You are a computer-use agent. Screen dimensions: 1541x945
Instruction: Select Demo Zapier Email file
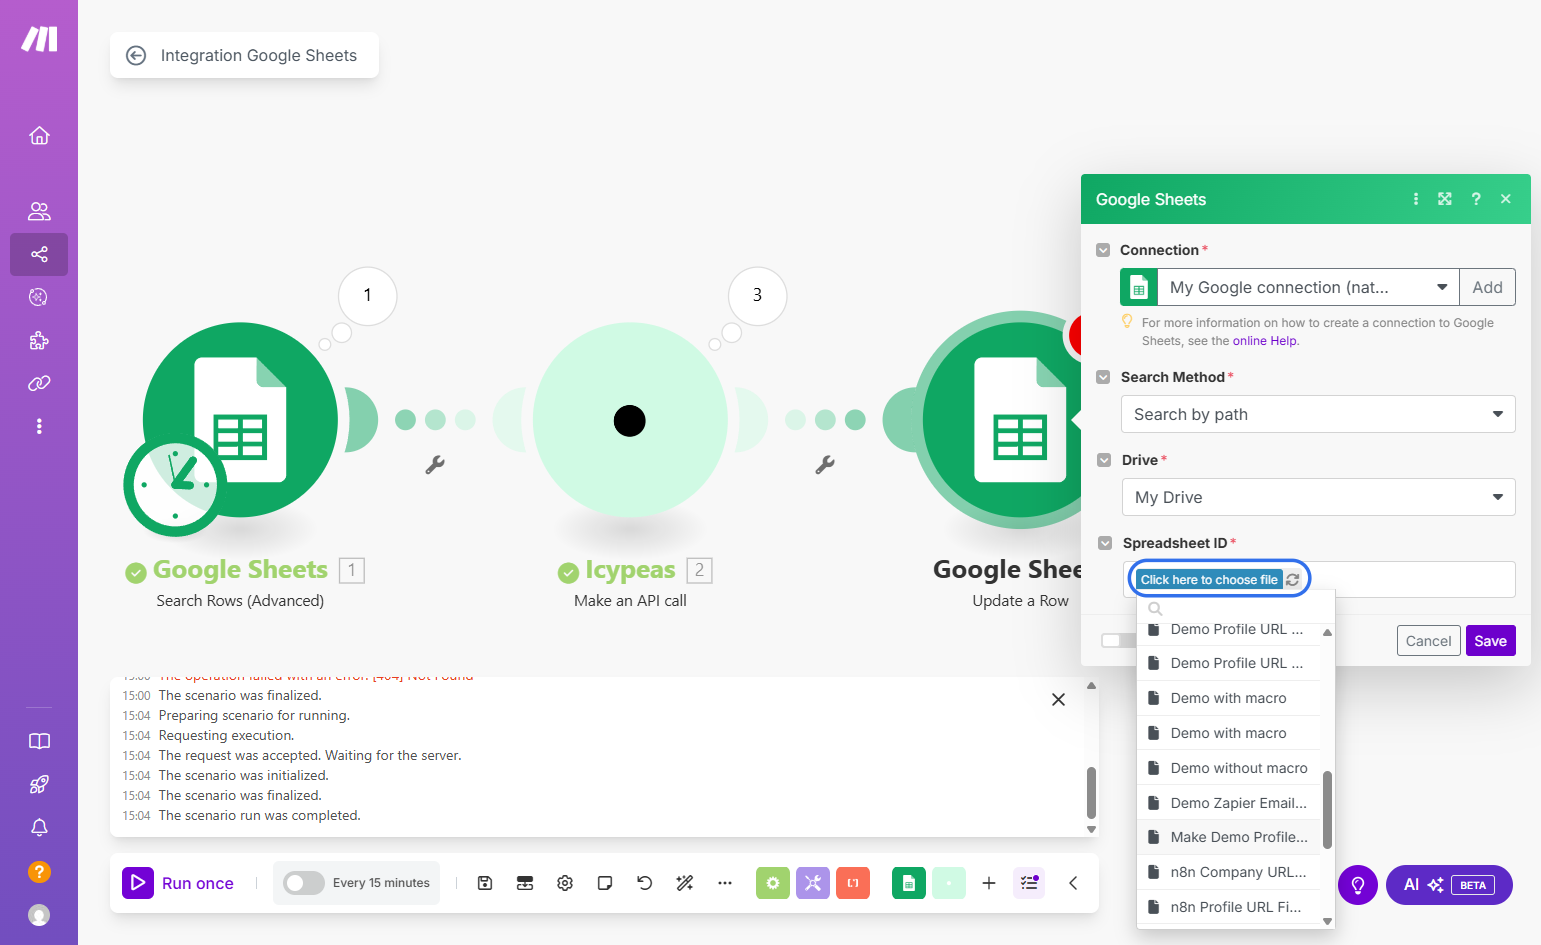pyautogui.click(x=1229, y=803)
